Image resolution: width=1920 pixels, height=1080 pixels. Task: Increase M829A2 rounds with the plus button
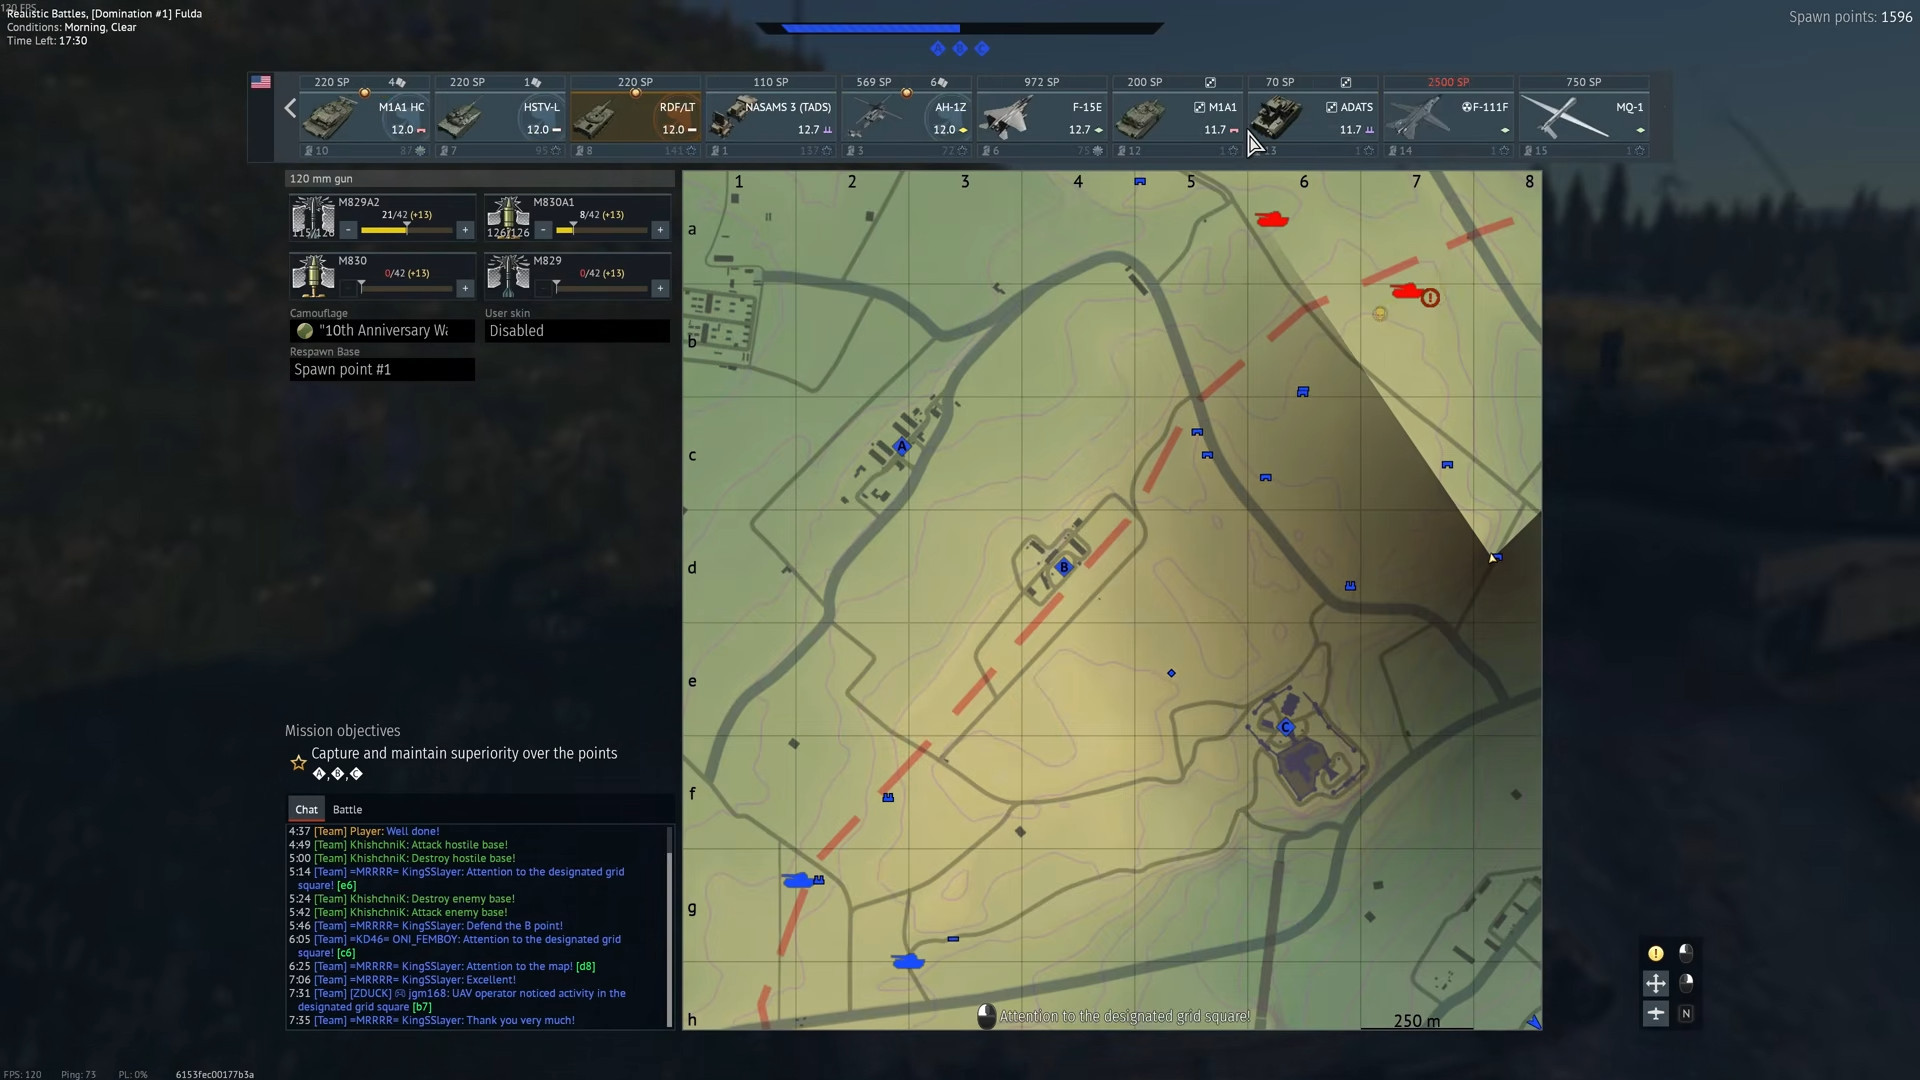(x=464, y=229)
